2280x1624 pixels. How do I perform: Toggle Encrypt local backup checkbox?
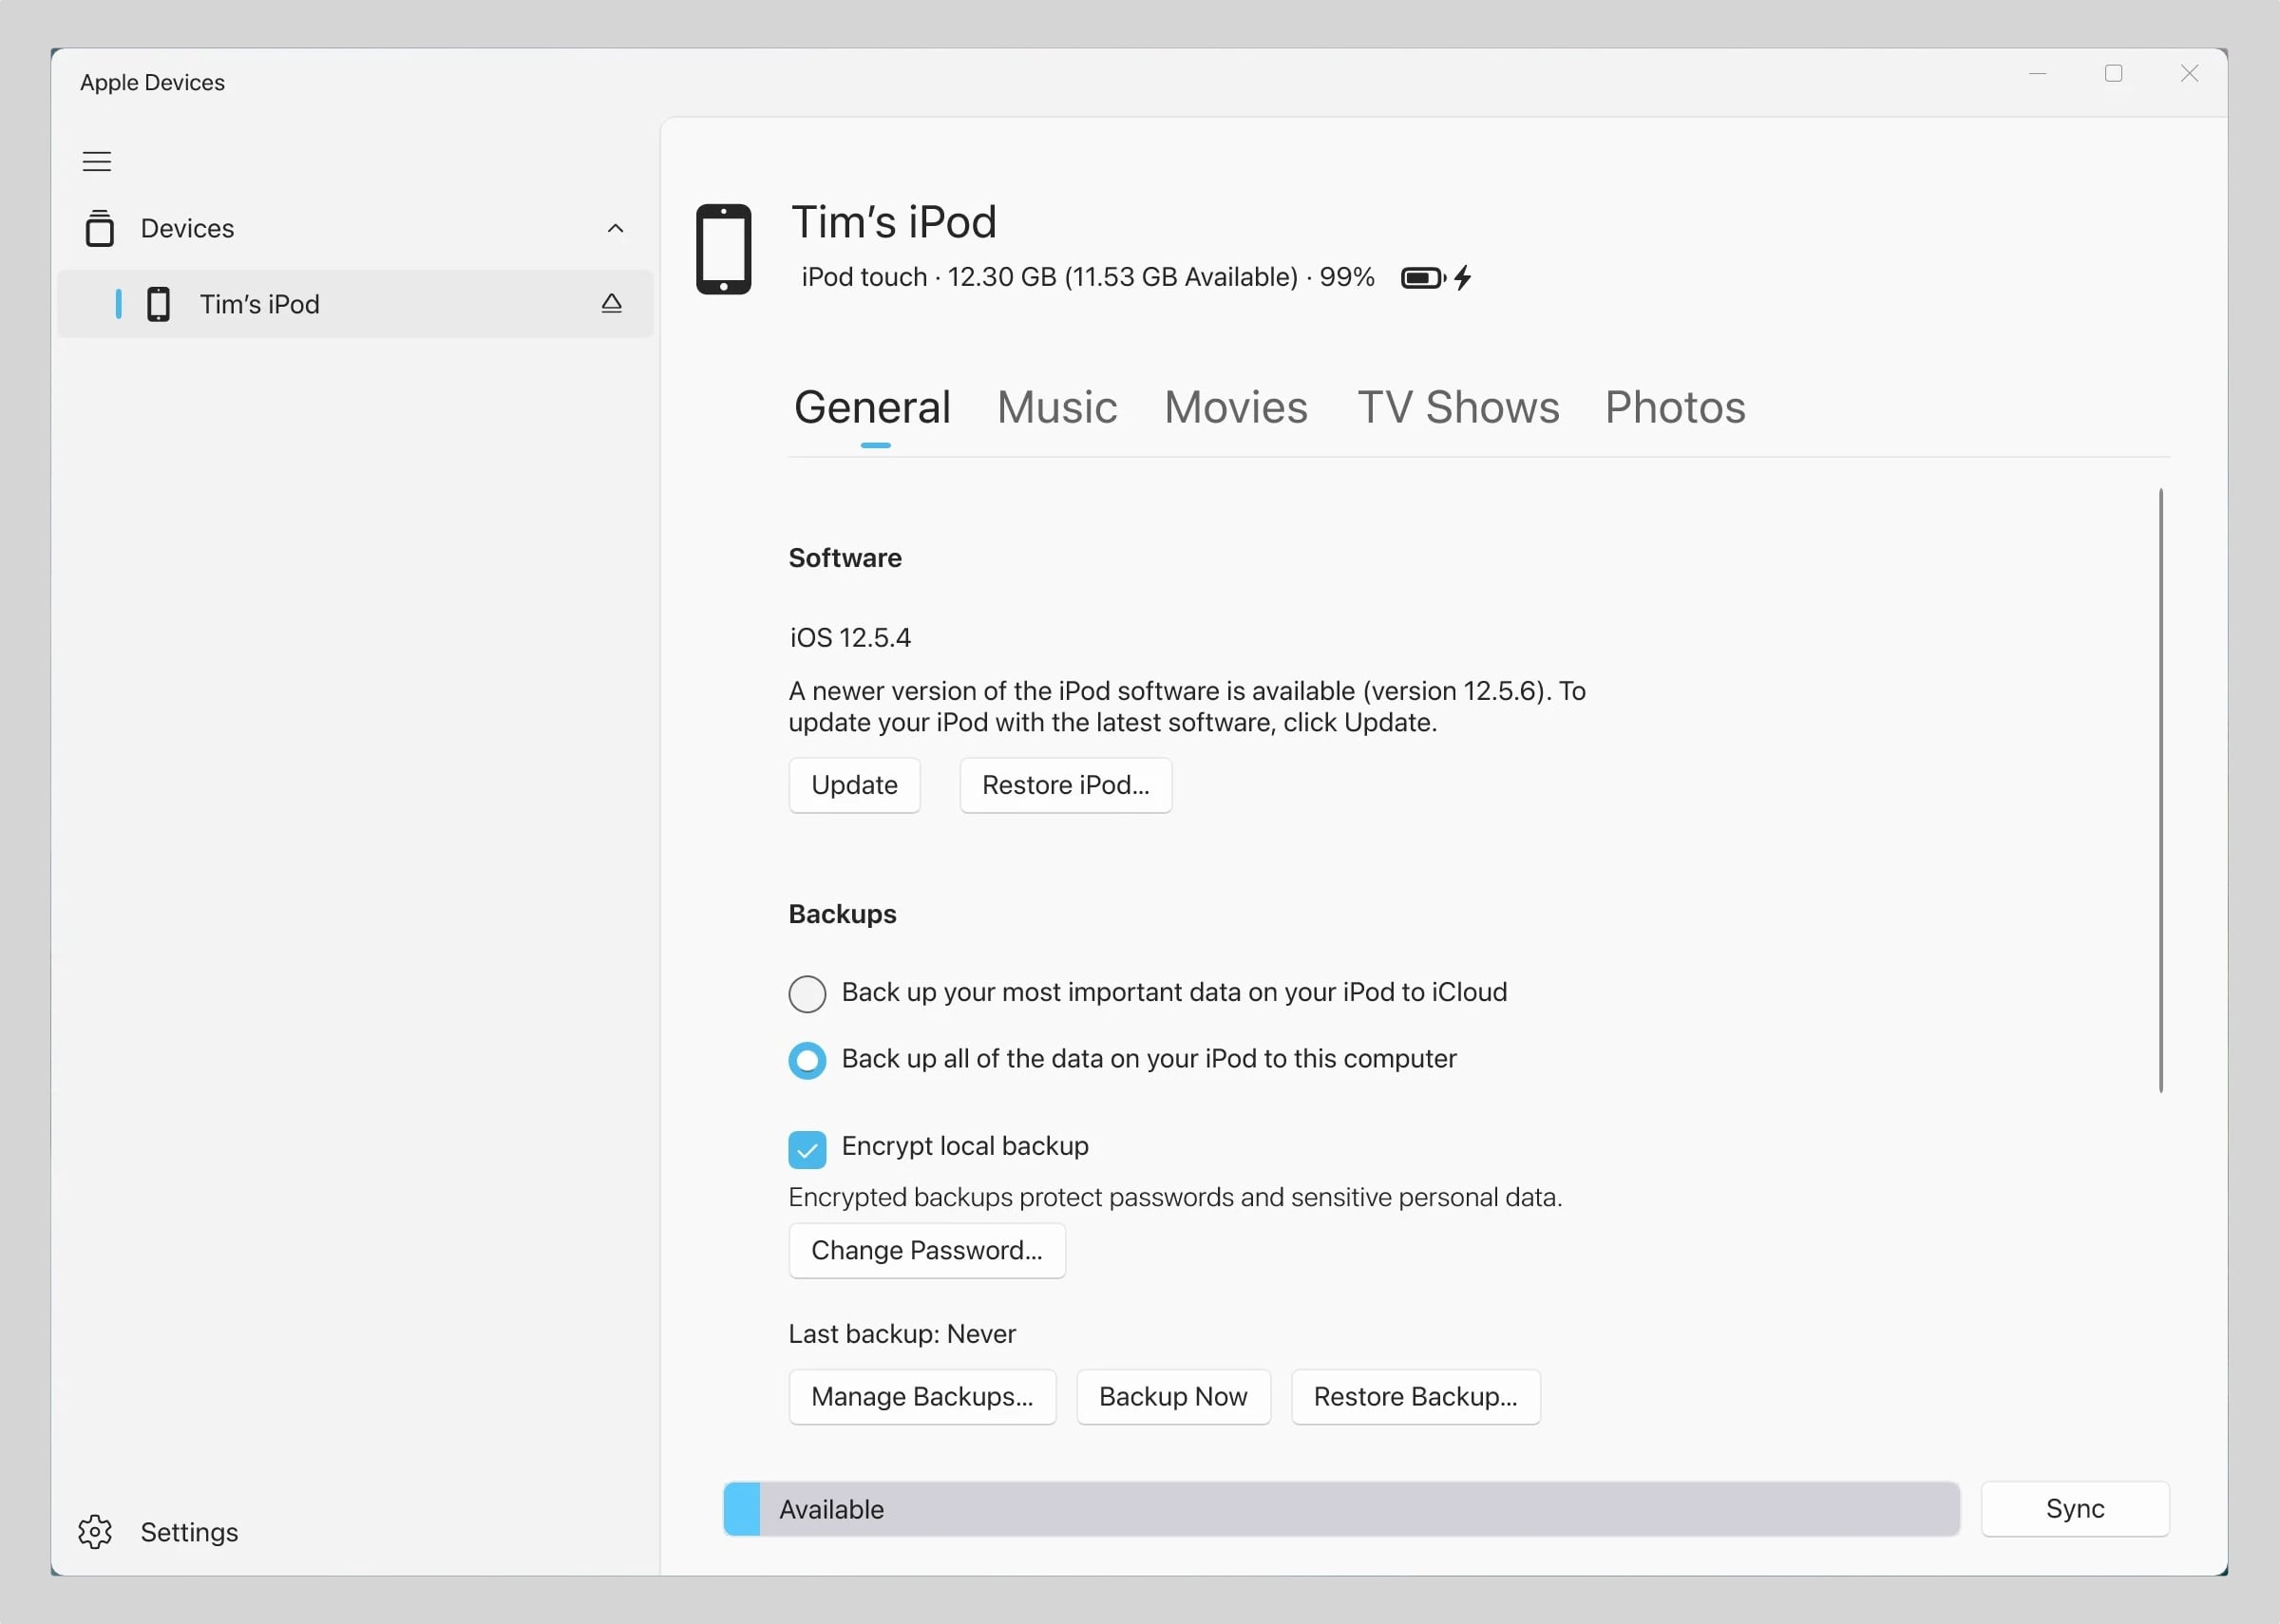pos(807,1149)
